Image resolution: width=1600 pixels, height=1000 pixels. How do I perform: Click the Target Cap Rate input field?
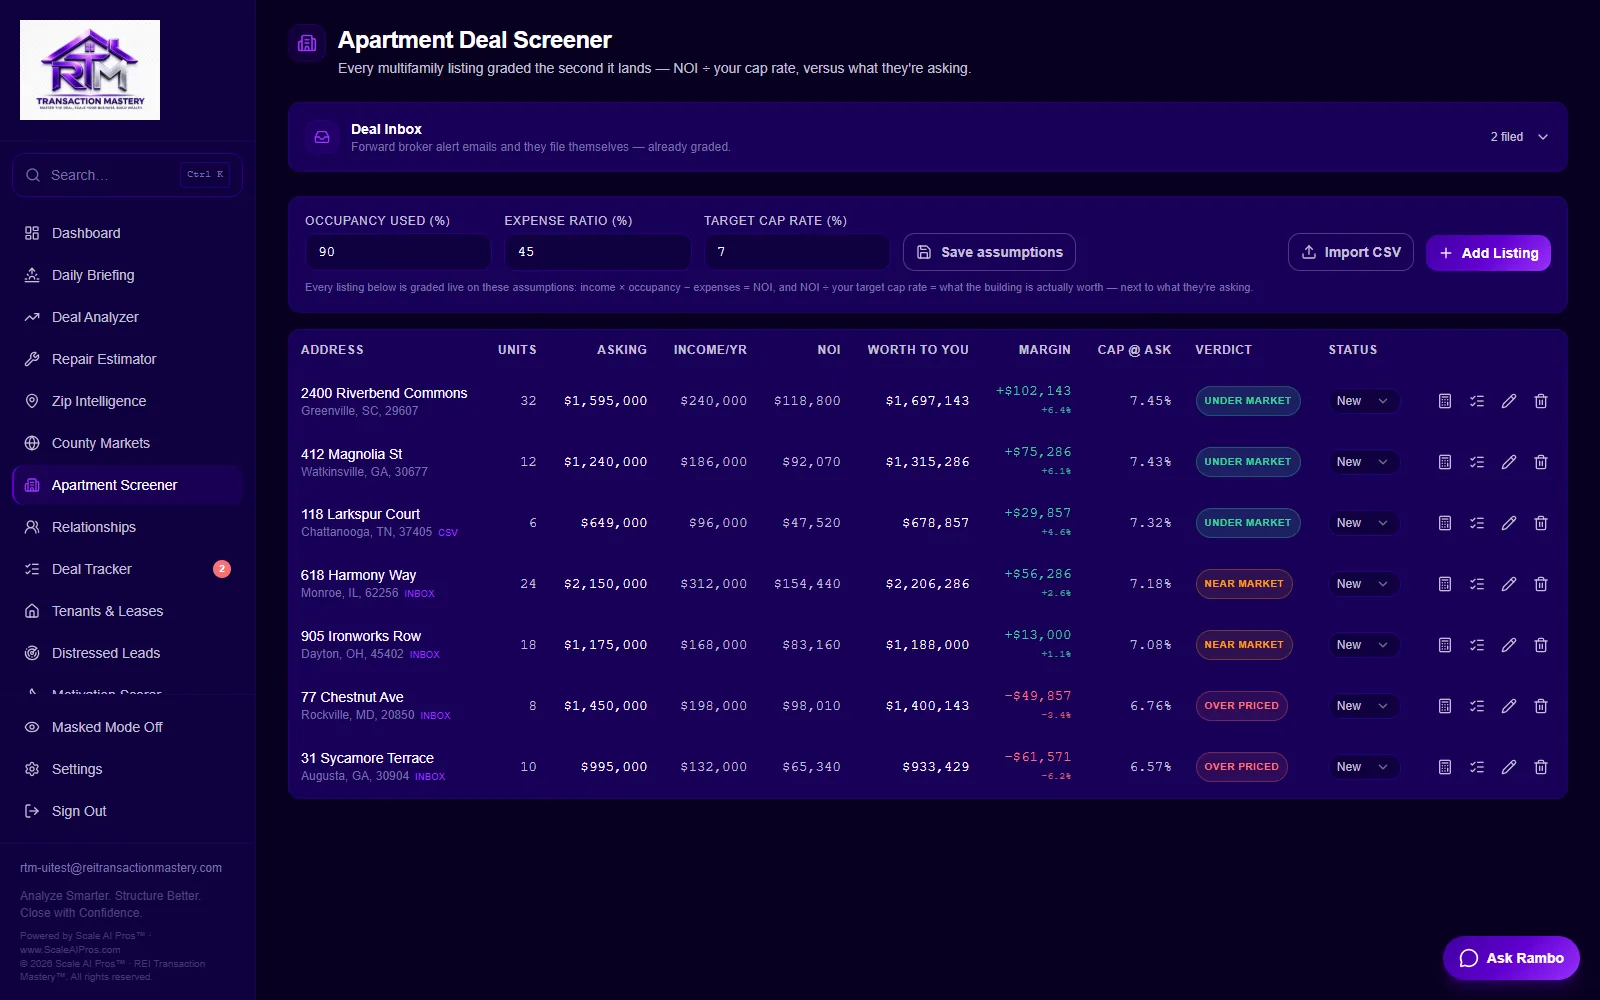(x=797, y=252)
